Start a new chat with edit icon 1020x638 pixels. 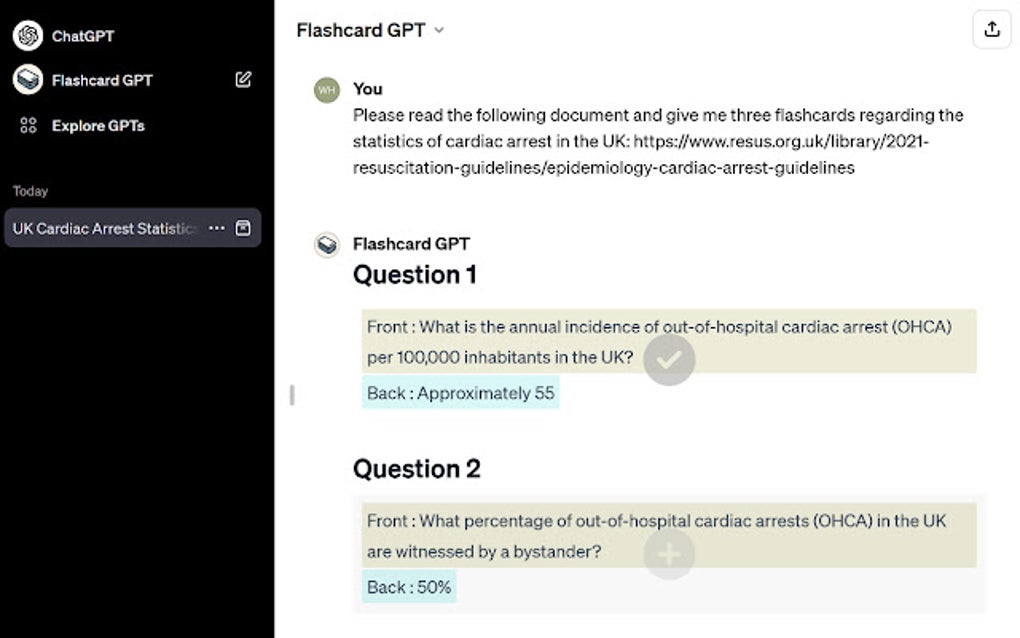tap(243, 80)
